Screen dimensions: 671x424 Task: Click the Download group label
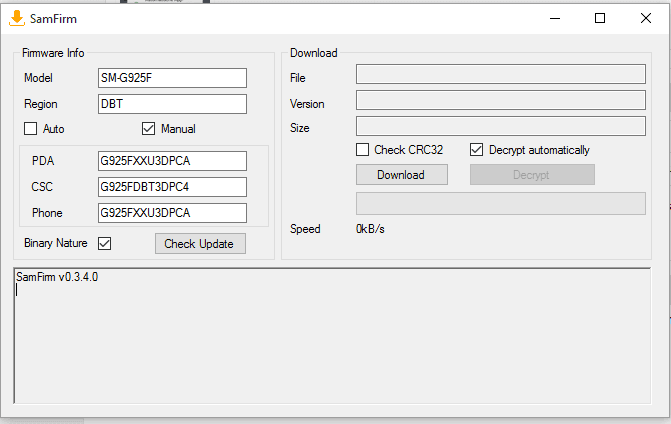[314, 53]
